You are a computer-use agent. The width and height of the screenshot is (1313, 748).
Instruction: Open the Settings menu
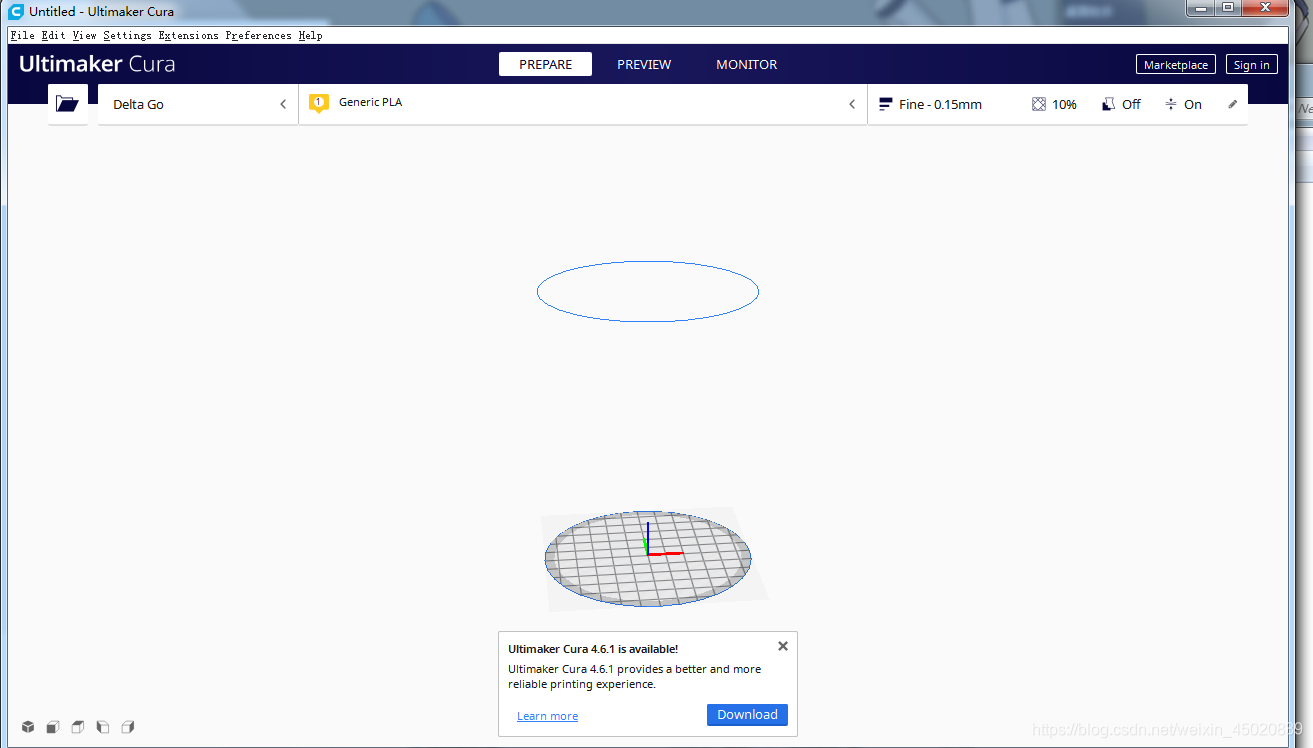(x=127, y=35)
